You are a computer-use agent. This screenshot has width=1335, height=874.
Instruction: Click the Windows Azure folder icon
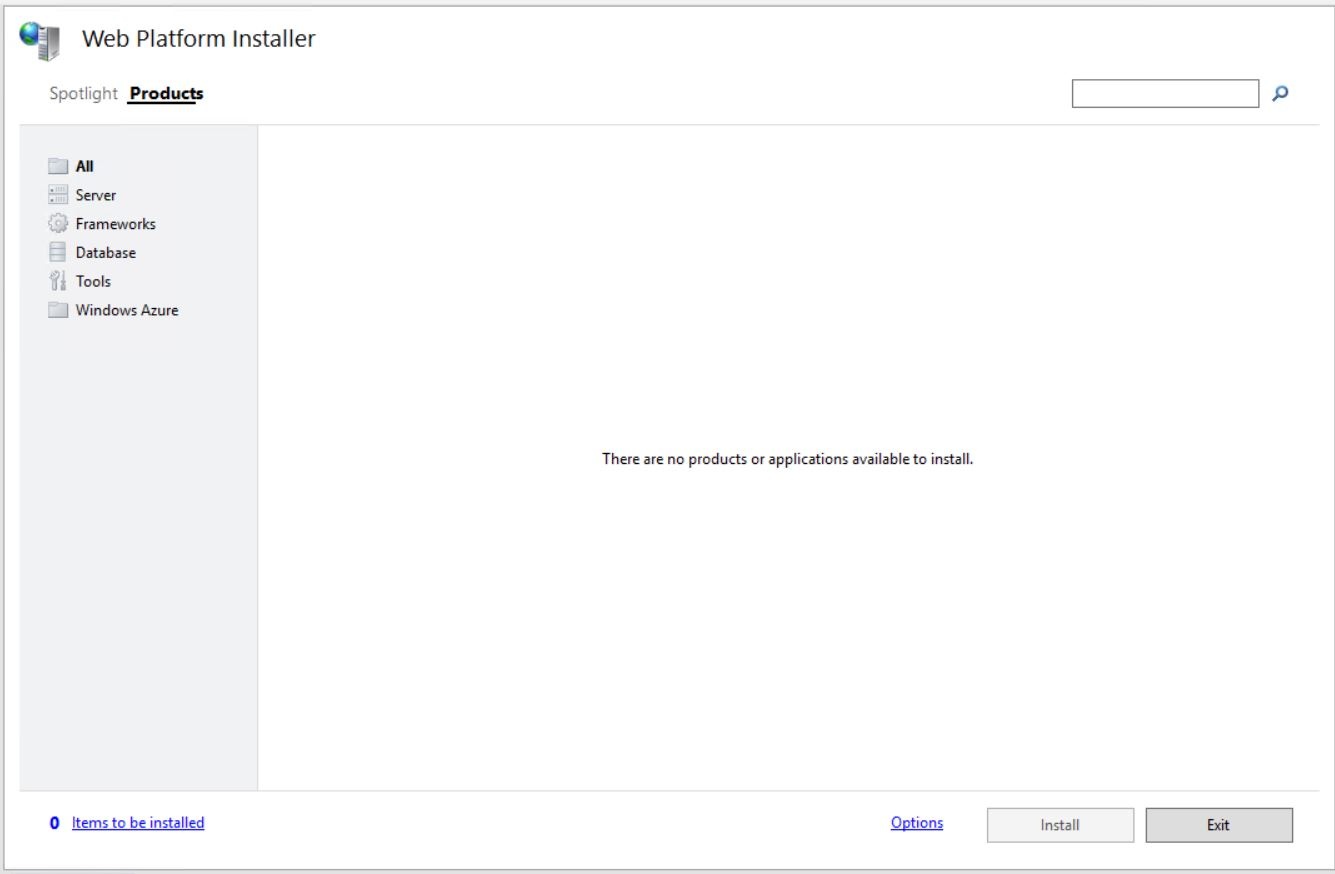click(x=58, y=310)
